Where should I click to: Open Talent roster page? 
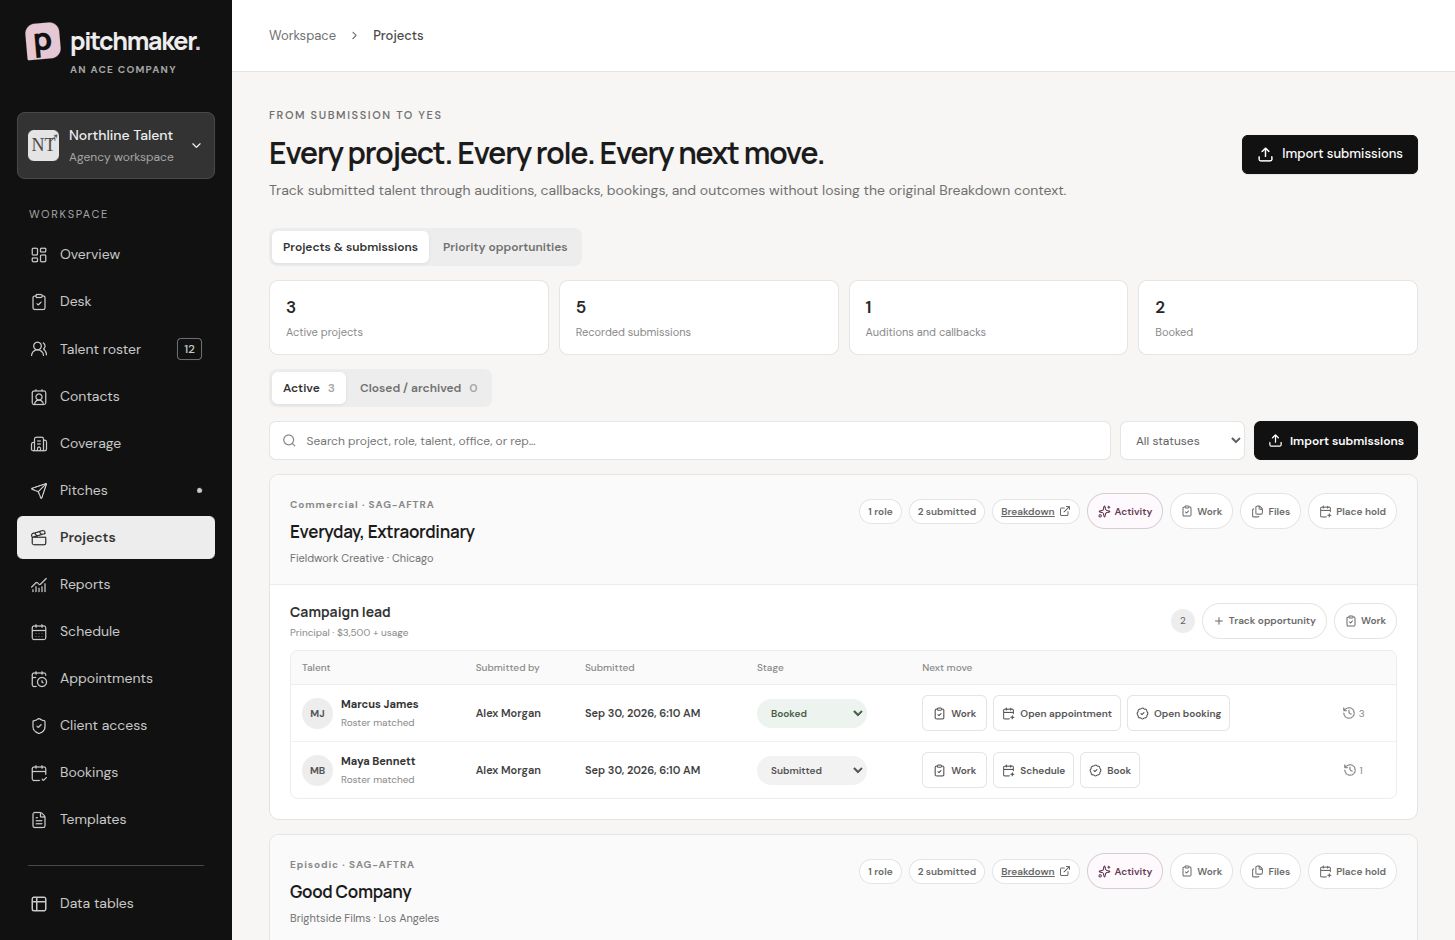coord(116,349)
